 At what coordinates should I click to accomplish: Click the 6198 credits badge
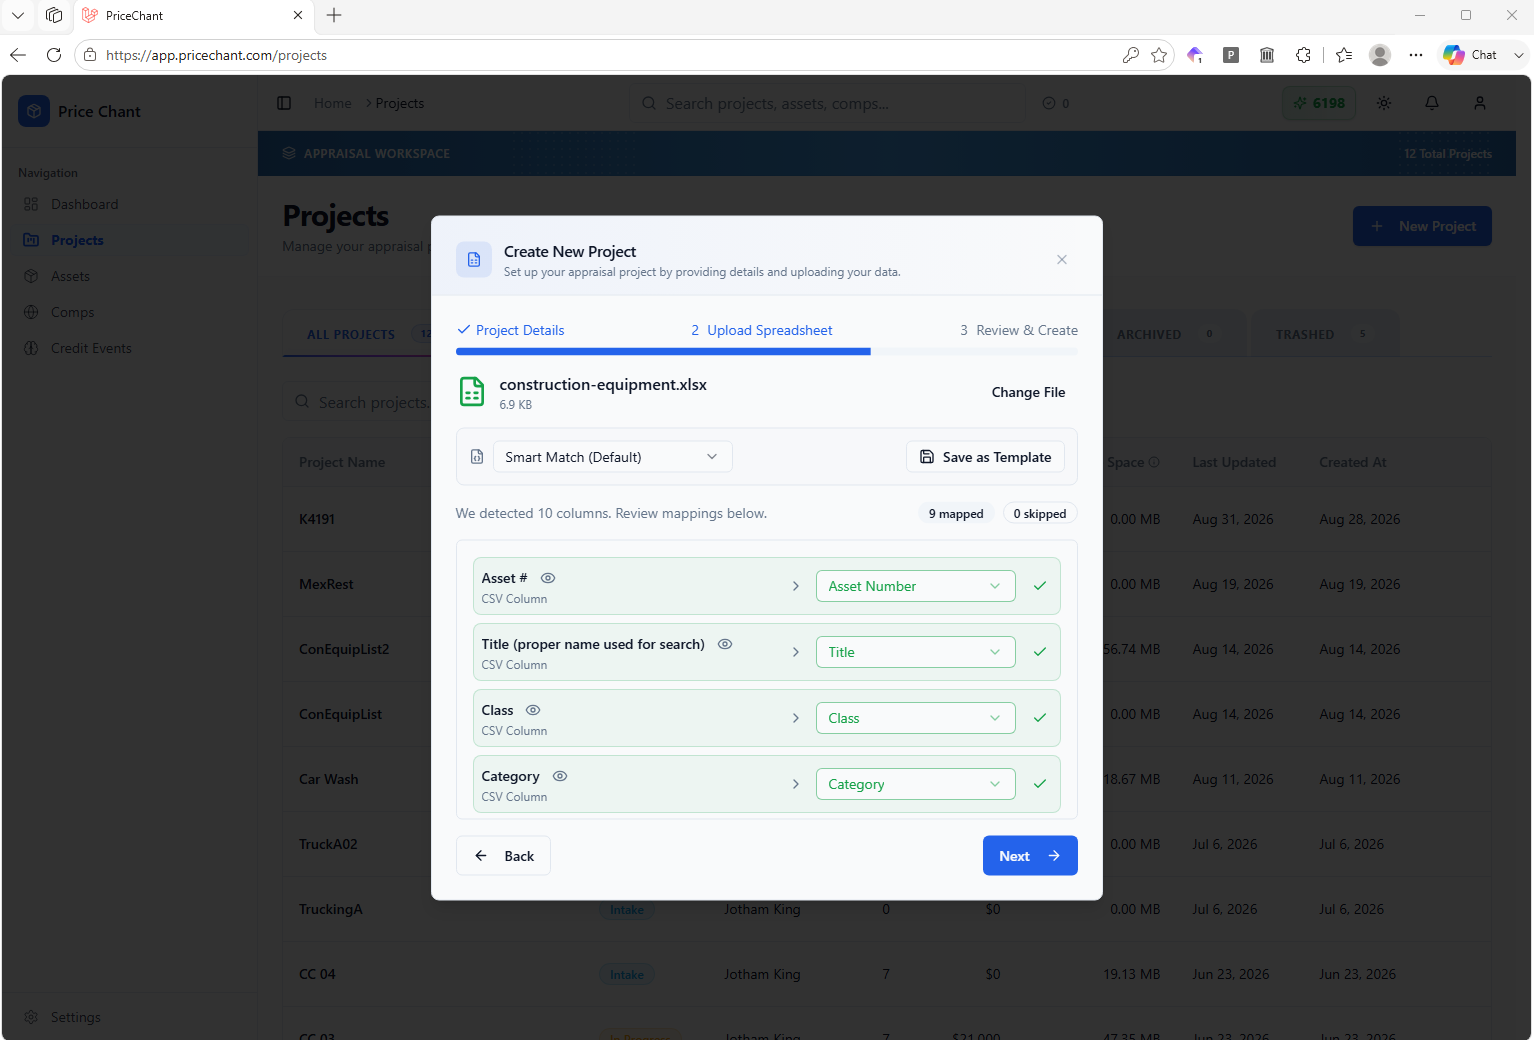[x=1320, y=103]
